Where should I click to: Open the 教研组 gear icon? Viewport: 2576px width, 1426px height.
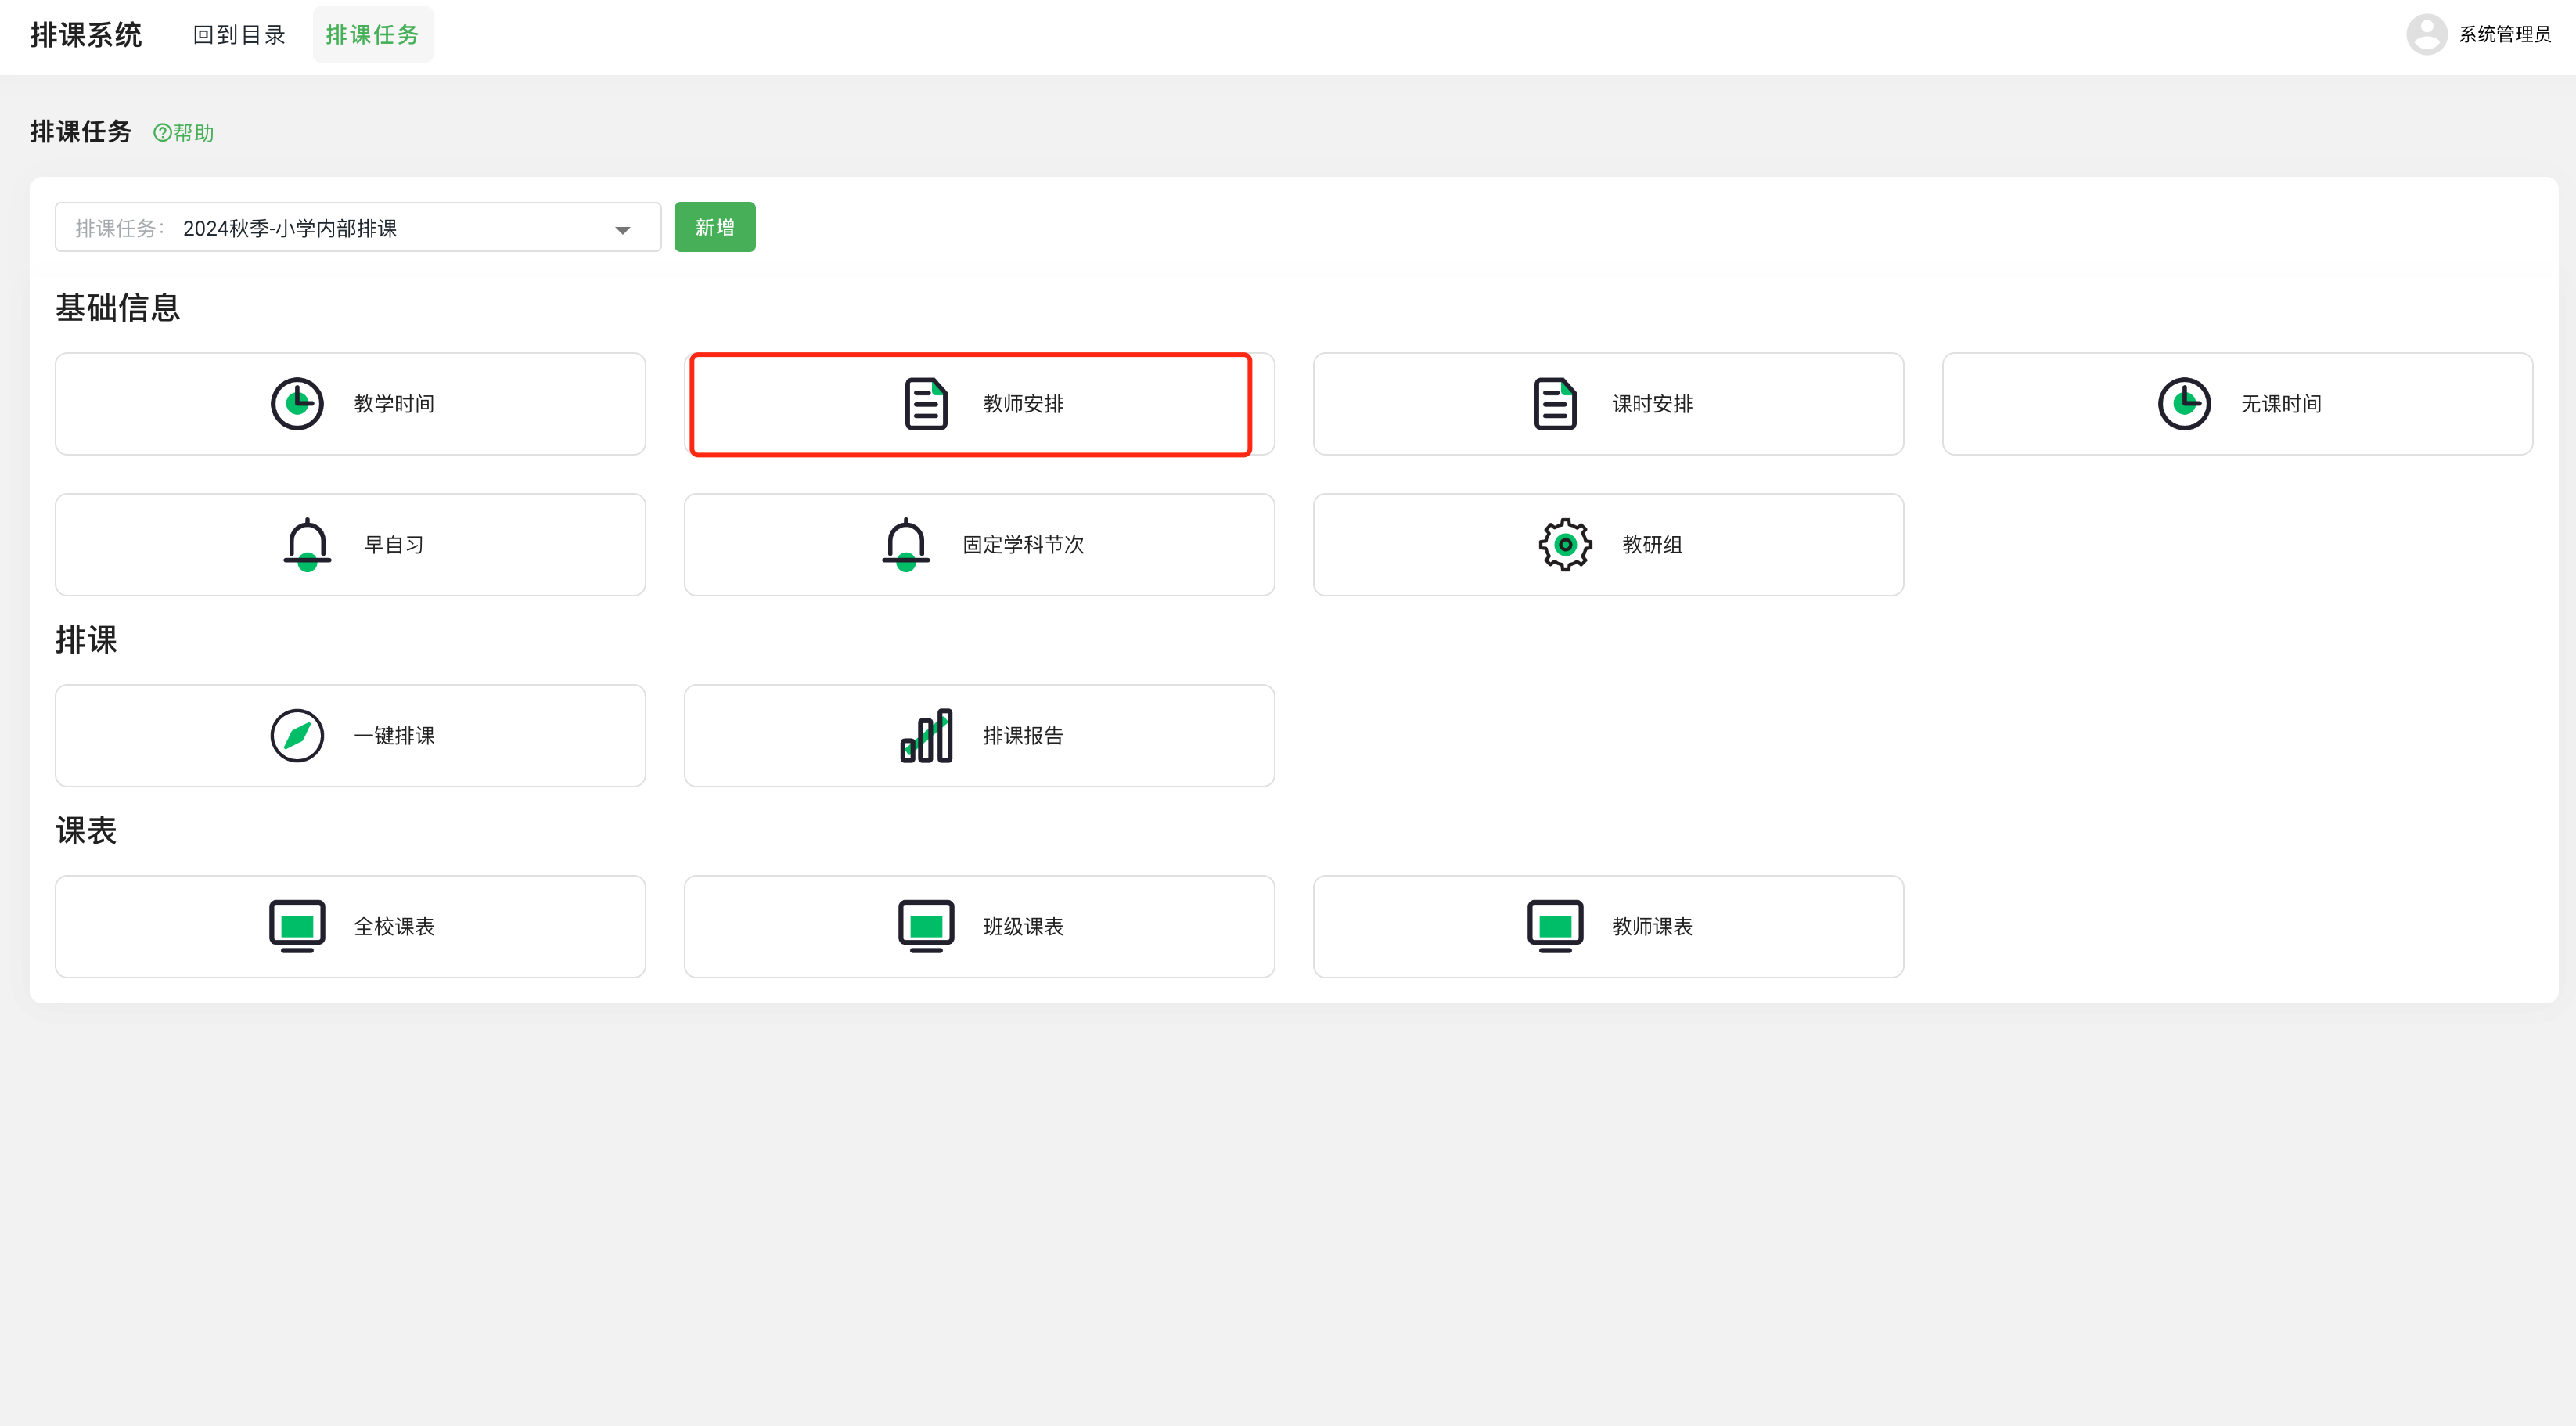pyautogui.click(x=1565, y=545)
